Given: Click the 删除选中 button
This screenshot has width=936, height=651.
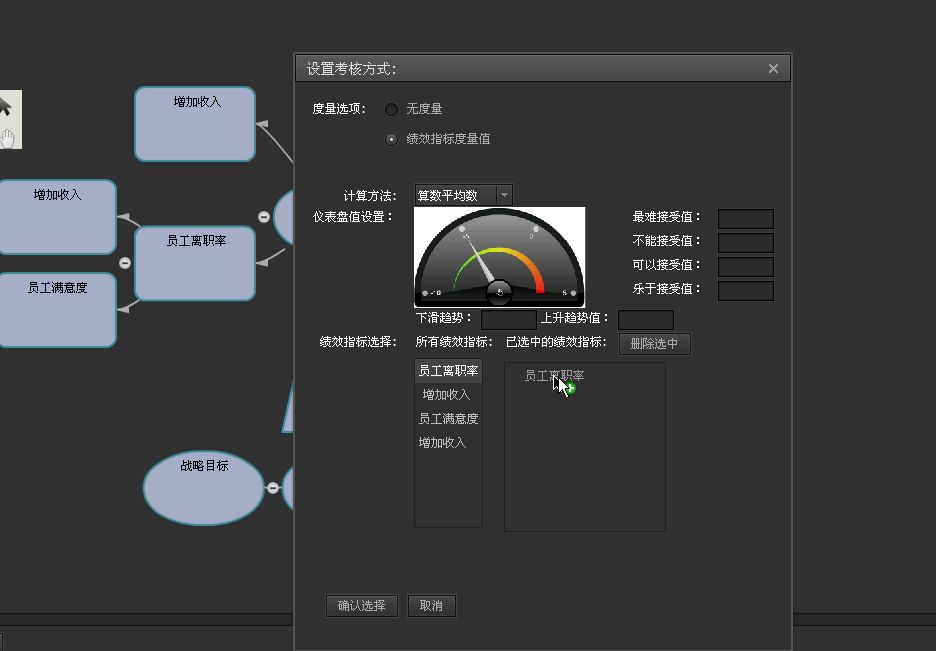Looking at the screenshot, I should (x=655, y=344).
